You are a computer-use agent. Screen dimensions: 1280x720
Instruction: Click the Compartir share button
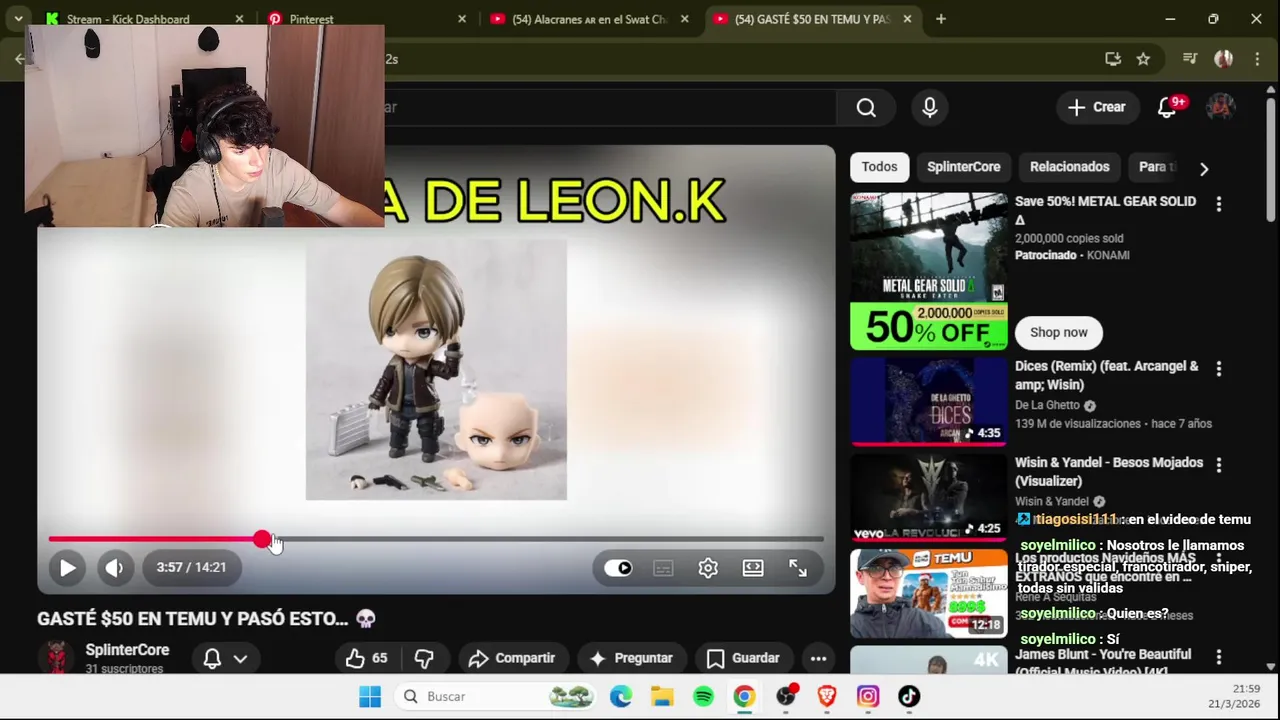(511, 658)
